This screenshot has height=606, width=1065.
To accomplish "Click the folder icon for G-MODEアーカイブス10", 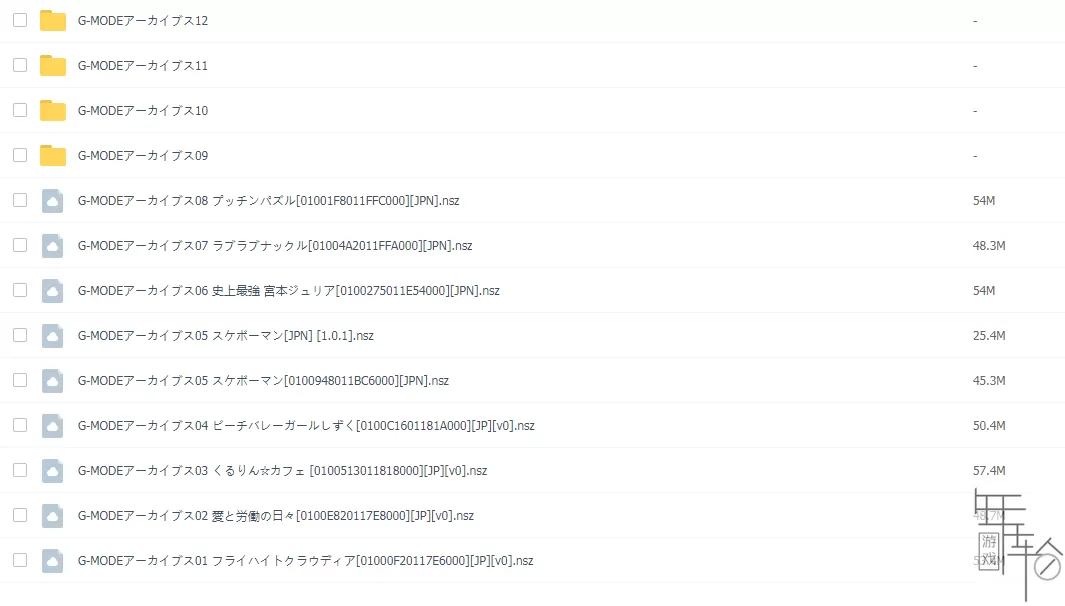I will pos(53,111).
